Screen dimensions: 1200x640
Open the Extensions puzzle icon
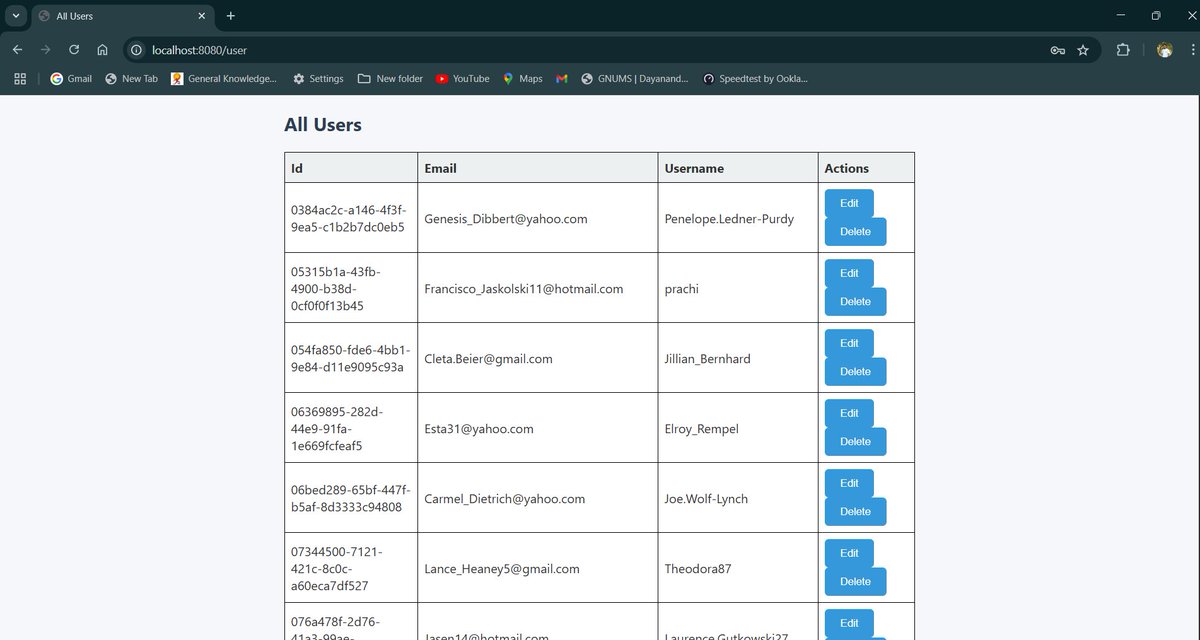(1123, 50)
